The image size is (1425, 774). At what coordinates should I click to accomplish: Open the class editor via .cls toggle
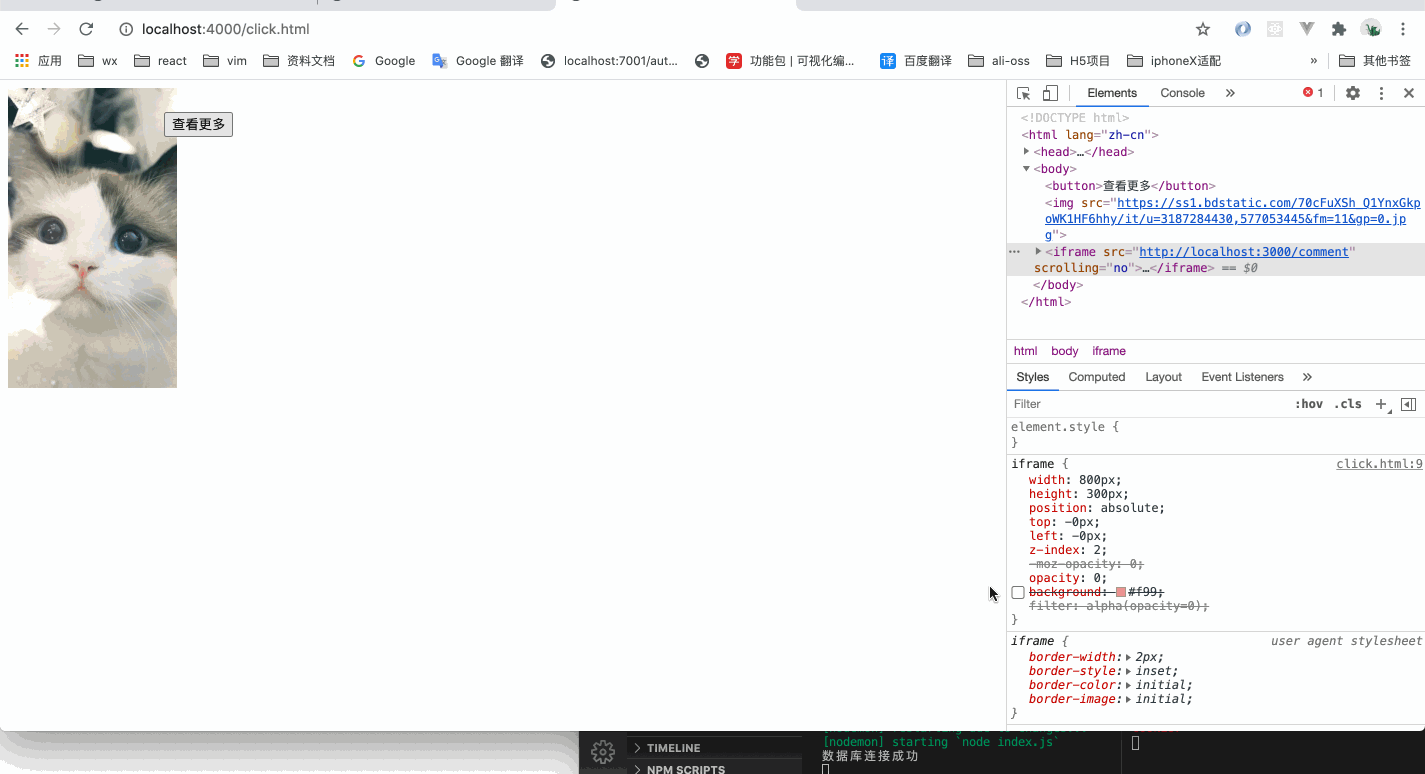[1347, 403]
